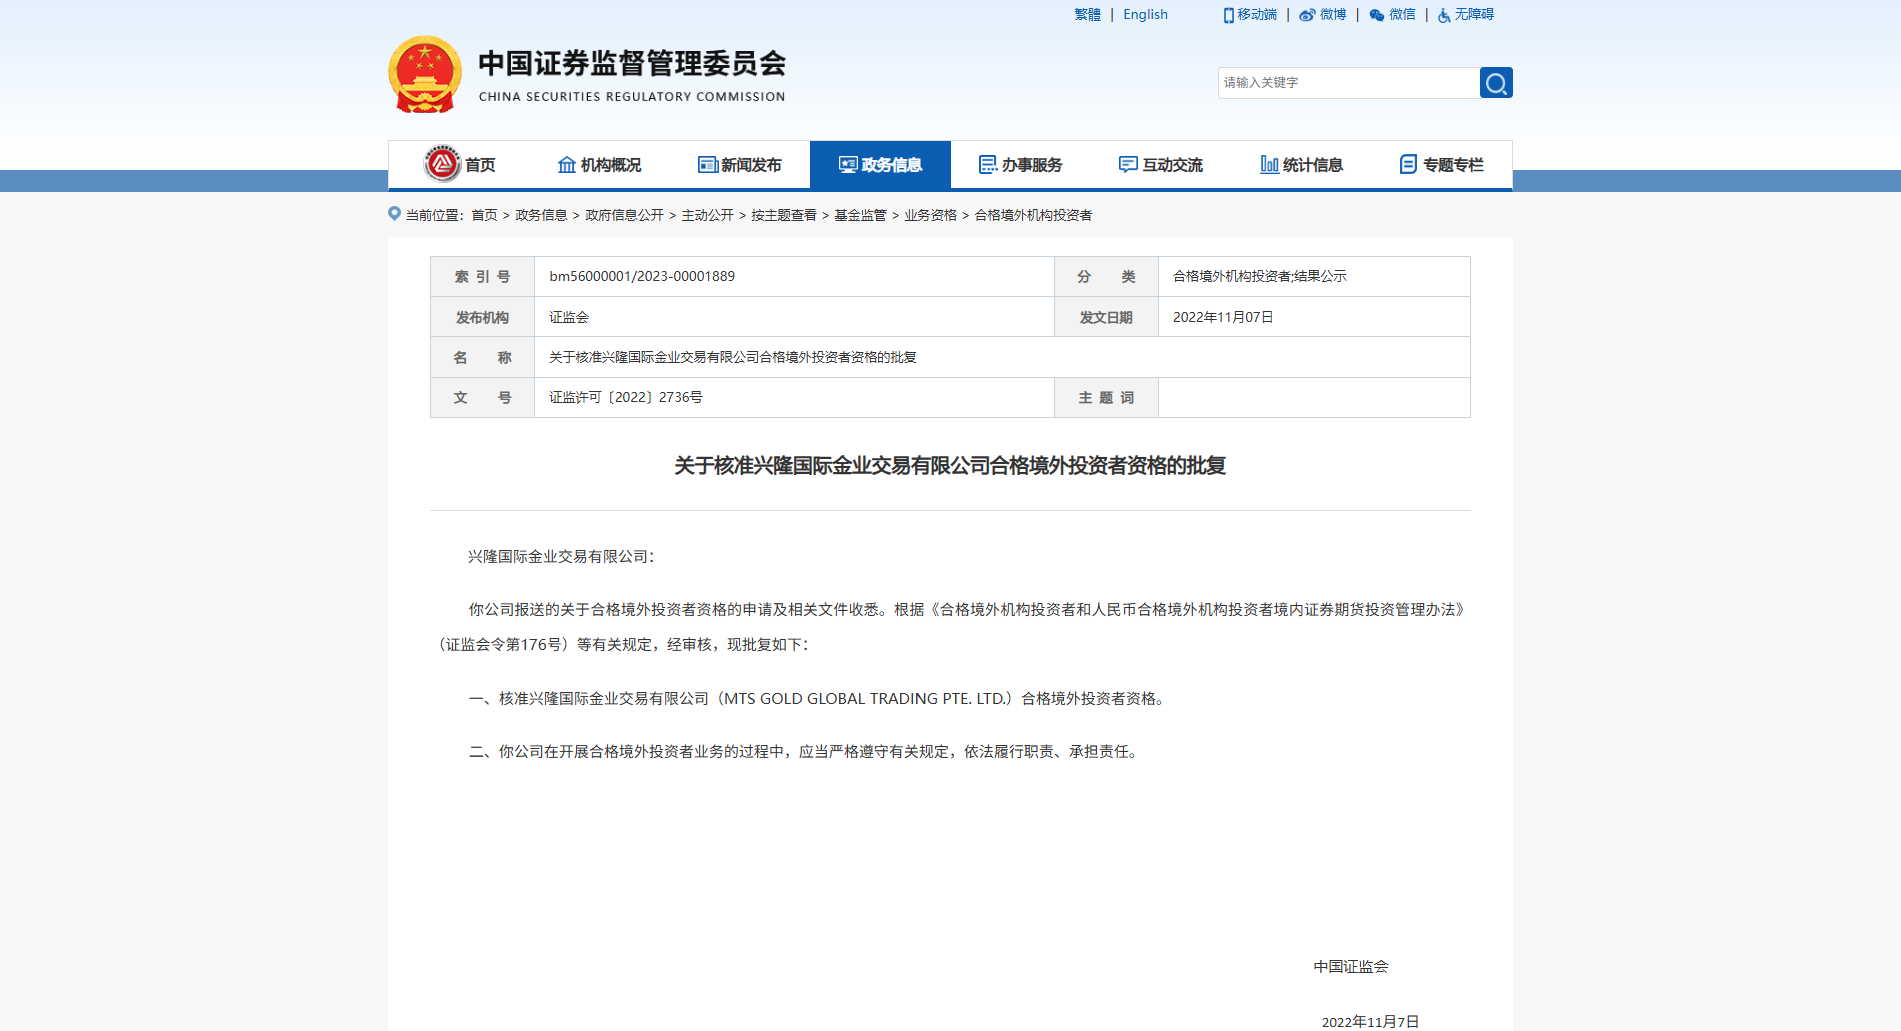
Task: Go to breadcrumb 首页
Action: pyautogui.click(x=484, y=215)
